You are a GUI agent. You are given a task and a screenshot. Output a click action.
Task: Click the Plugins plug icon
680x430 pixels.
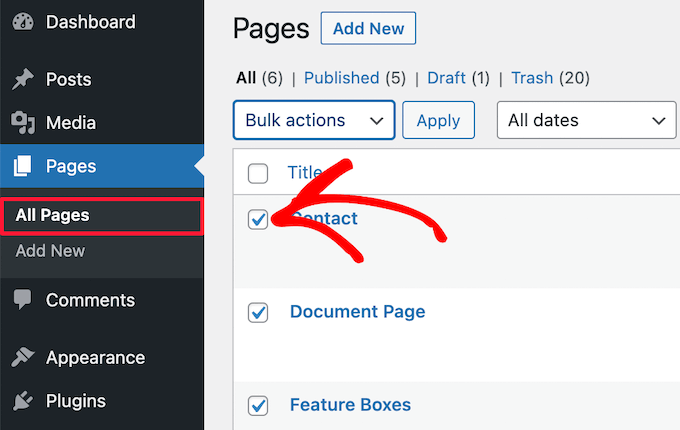tap(22, 402)
